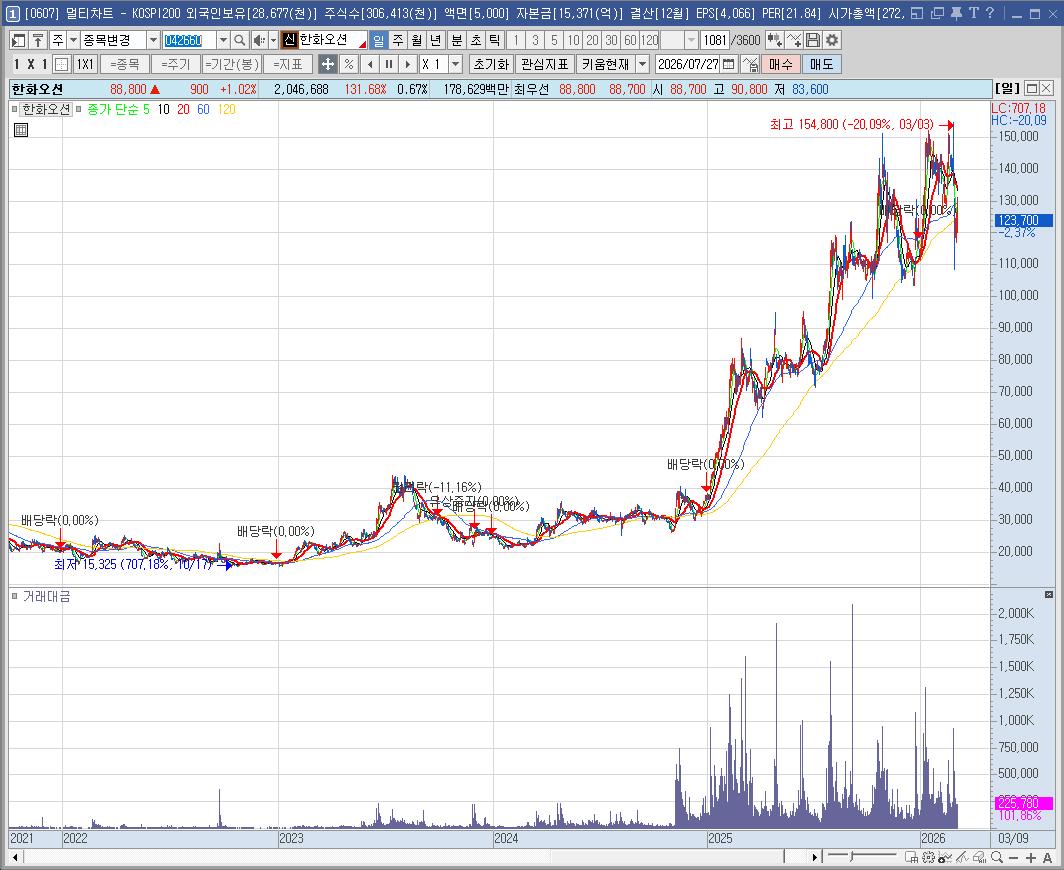The height and width of the screenshot is (870, 1064).
Task: Open chart settings gear icon
Action: pyautogui.click(x=831, y=41)
